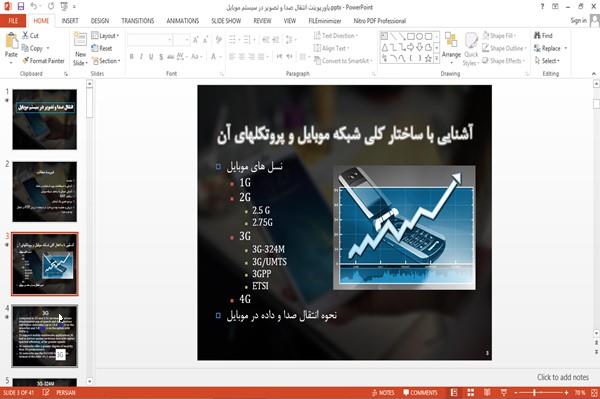Switch to the TRANSITIONS tab

coord(138,21)
